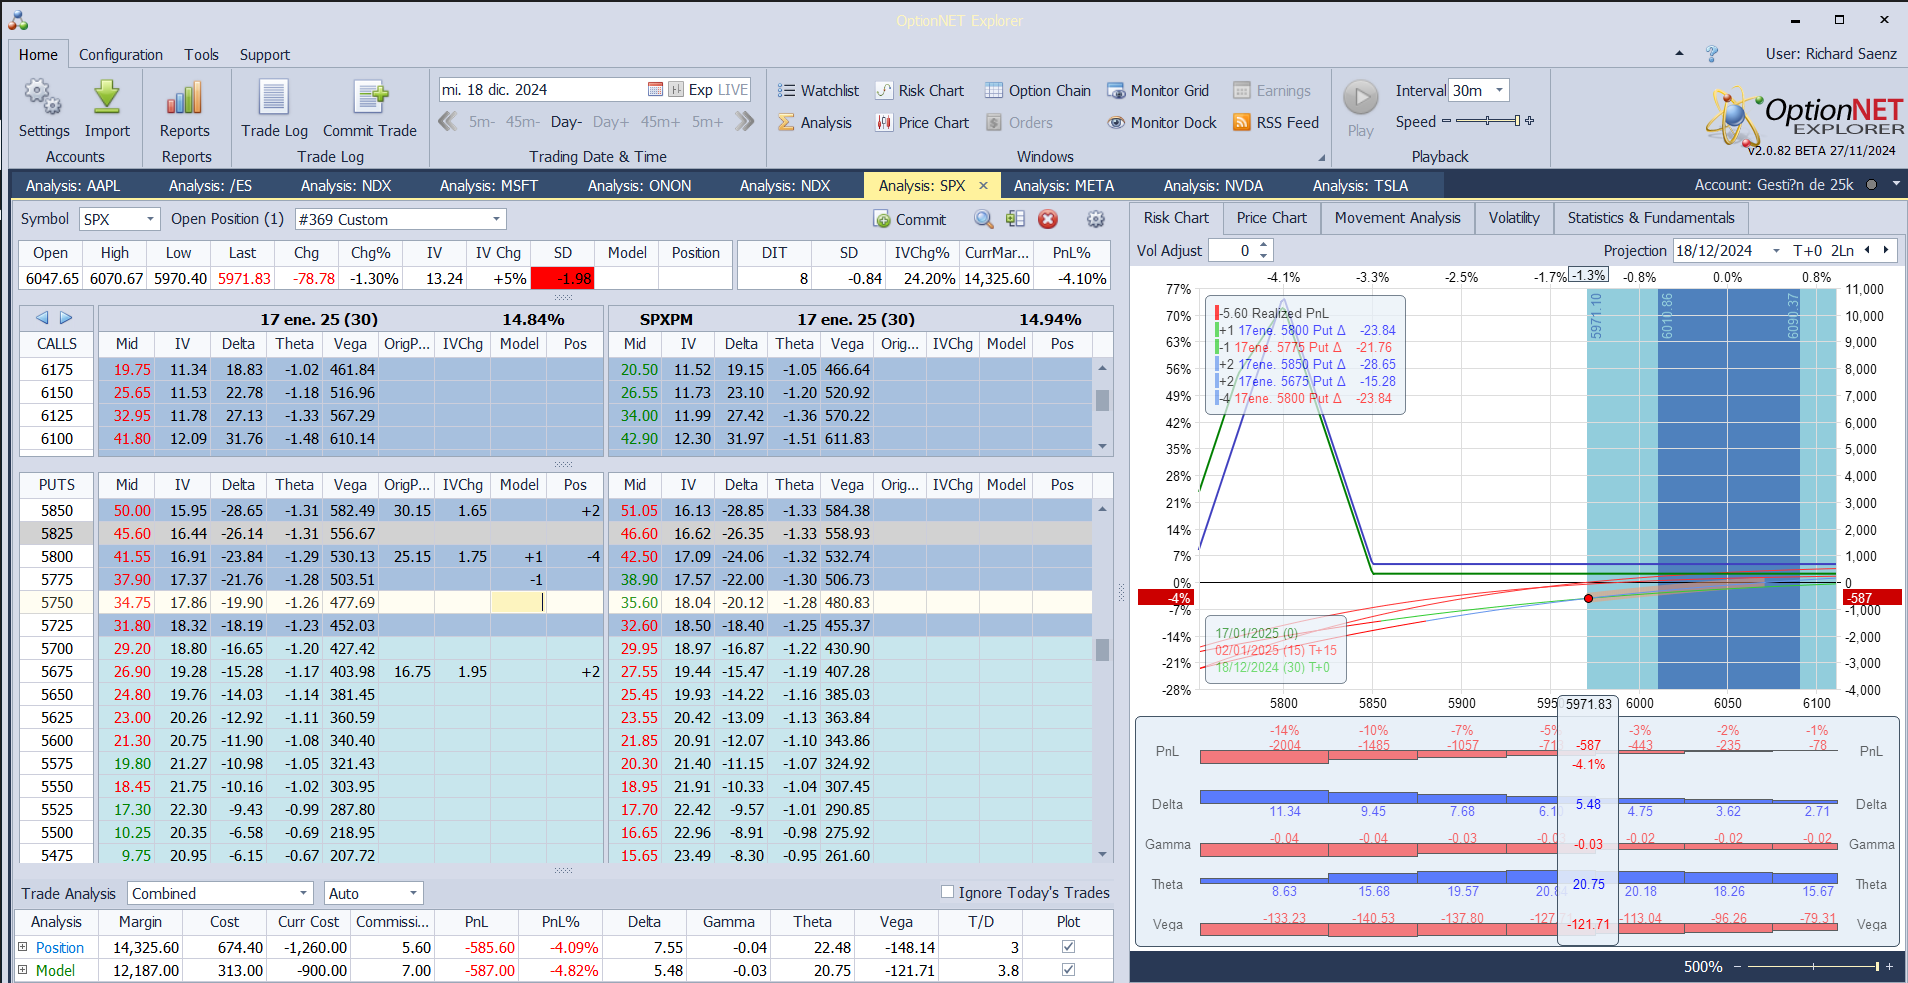Toggle the T+0 line button
The height and width of the screenshot is (983, 1908).
[1808, 251]
